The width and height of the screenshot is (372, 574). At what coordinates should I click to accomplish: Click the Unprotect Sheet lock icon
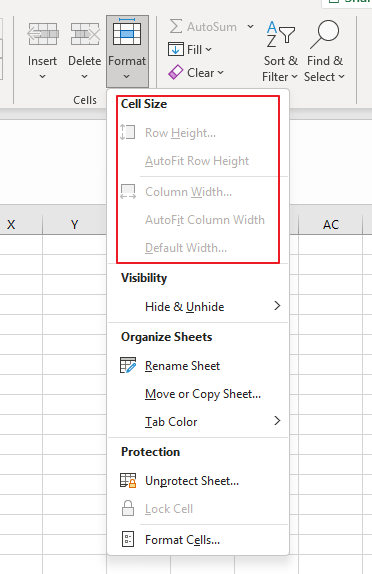coord(128,480)
